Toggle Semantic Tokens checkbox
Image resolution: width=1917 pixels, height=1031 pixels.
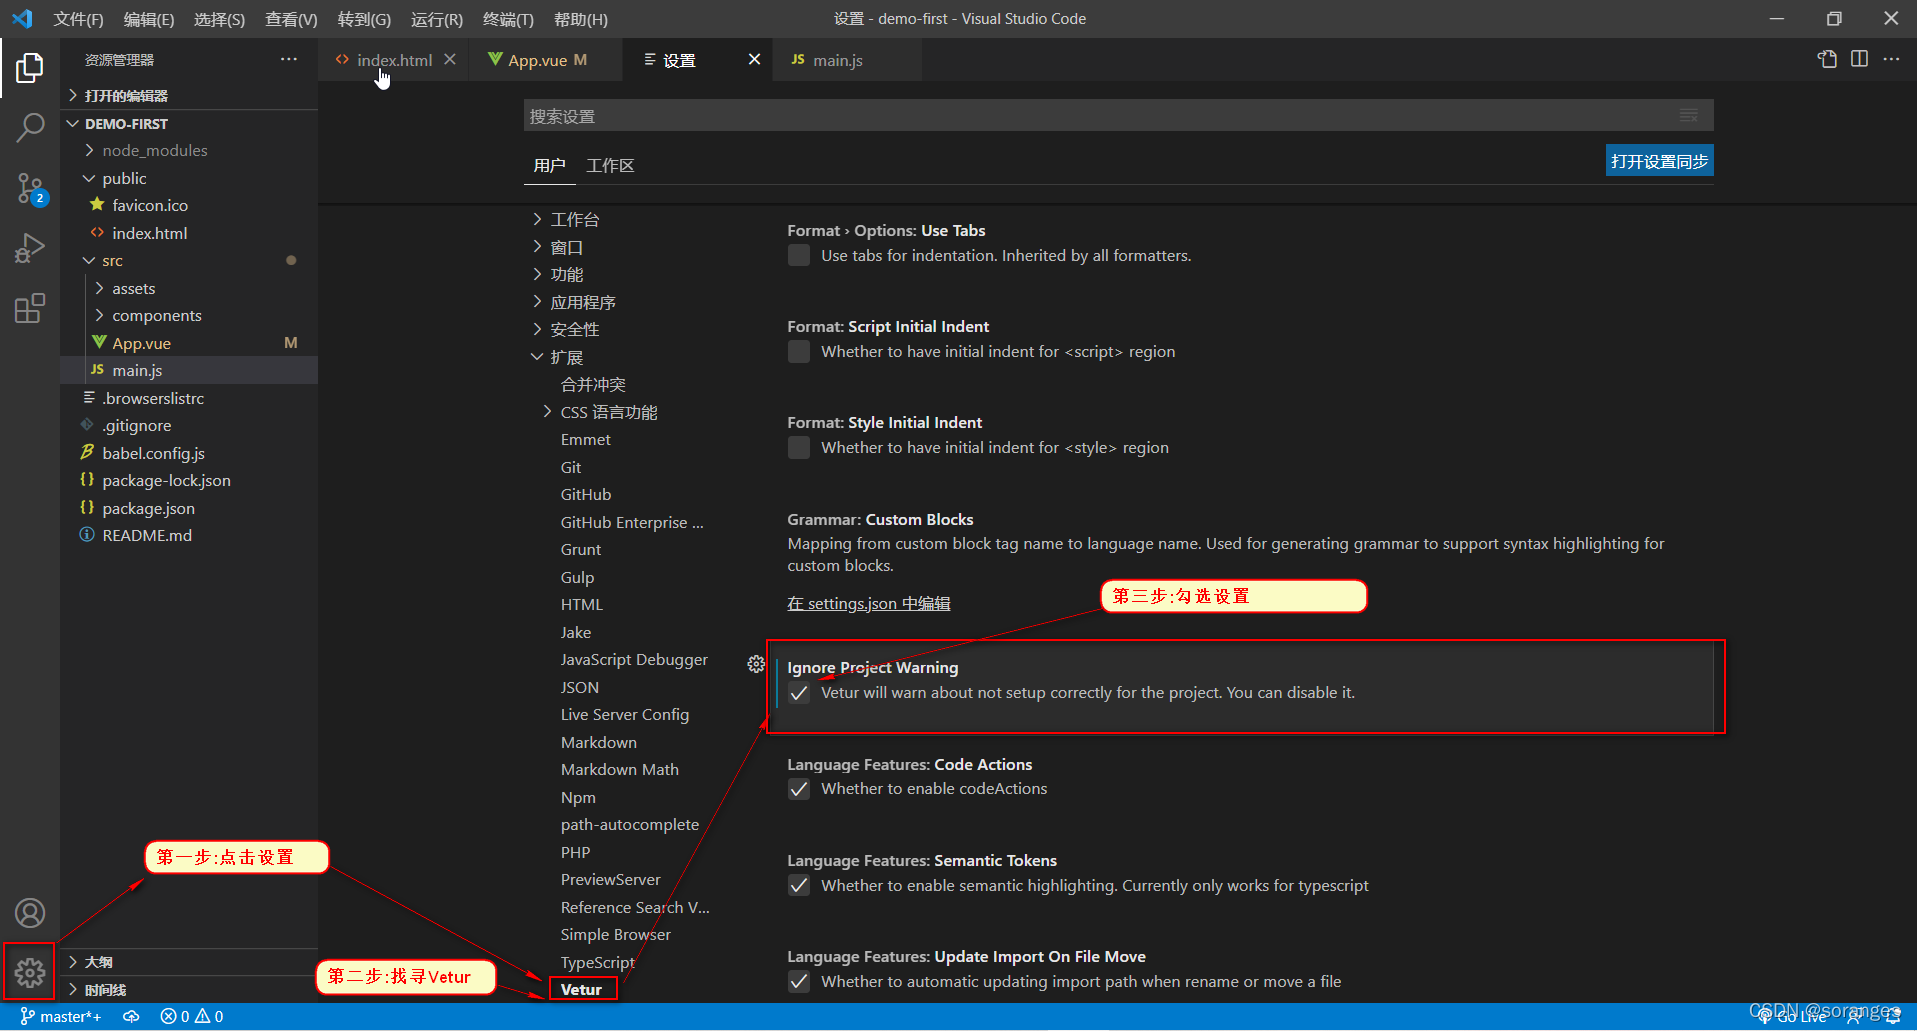pyautogui.click(x=799, y=885)
